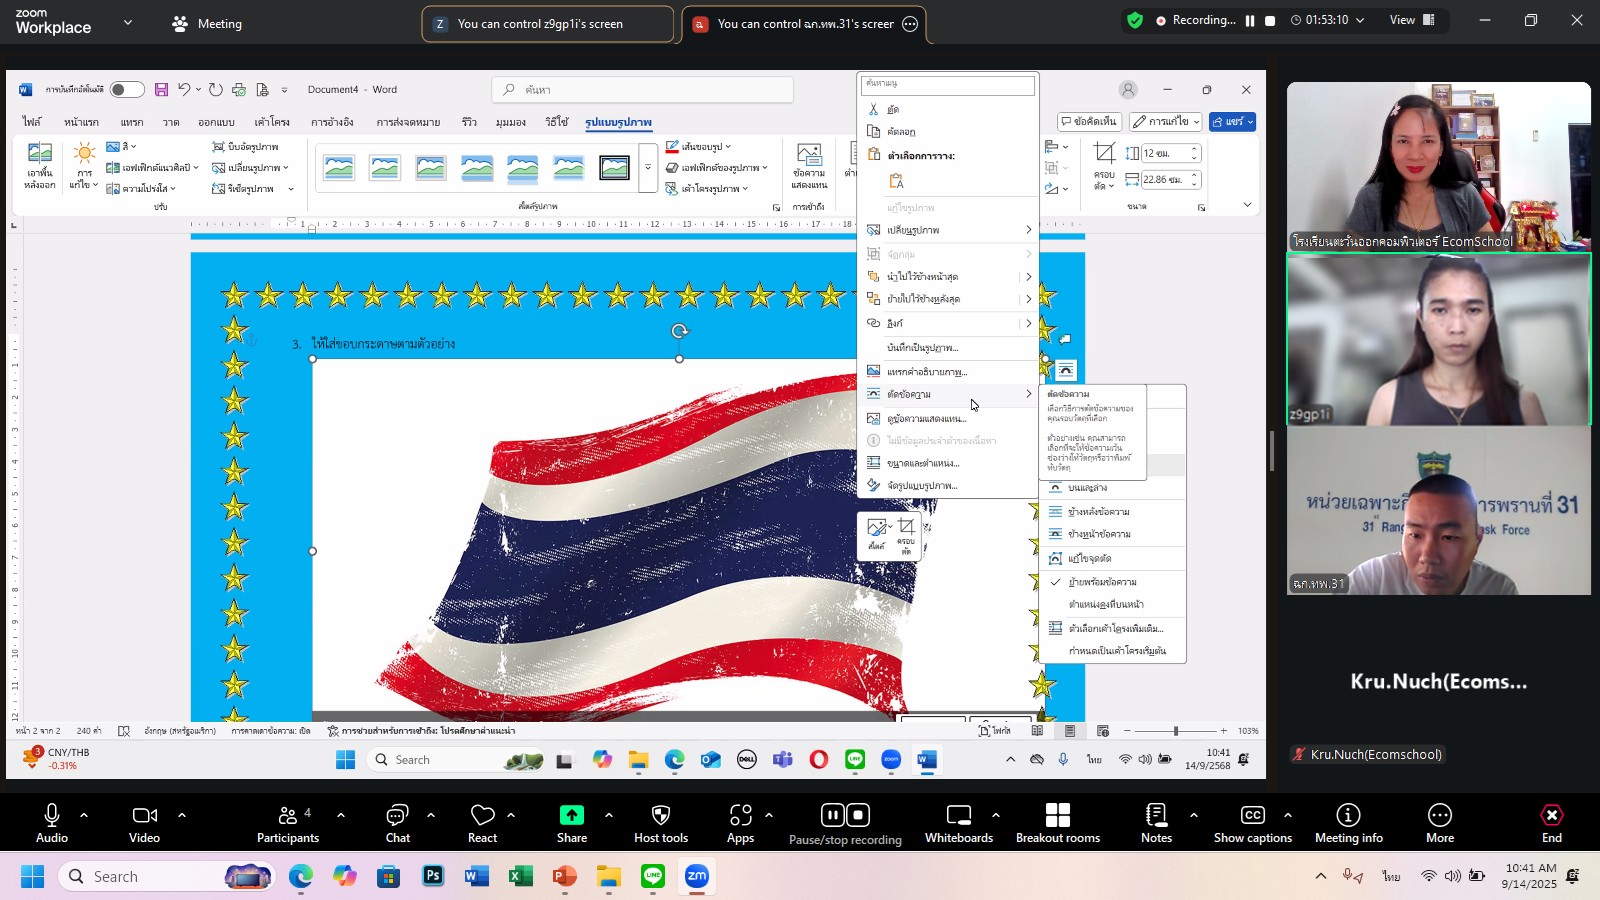
Task: Toggle the AutoSave switch in Word
Action: coord(127,90)
